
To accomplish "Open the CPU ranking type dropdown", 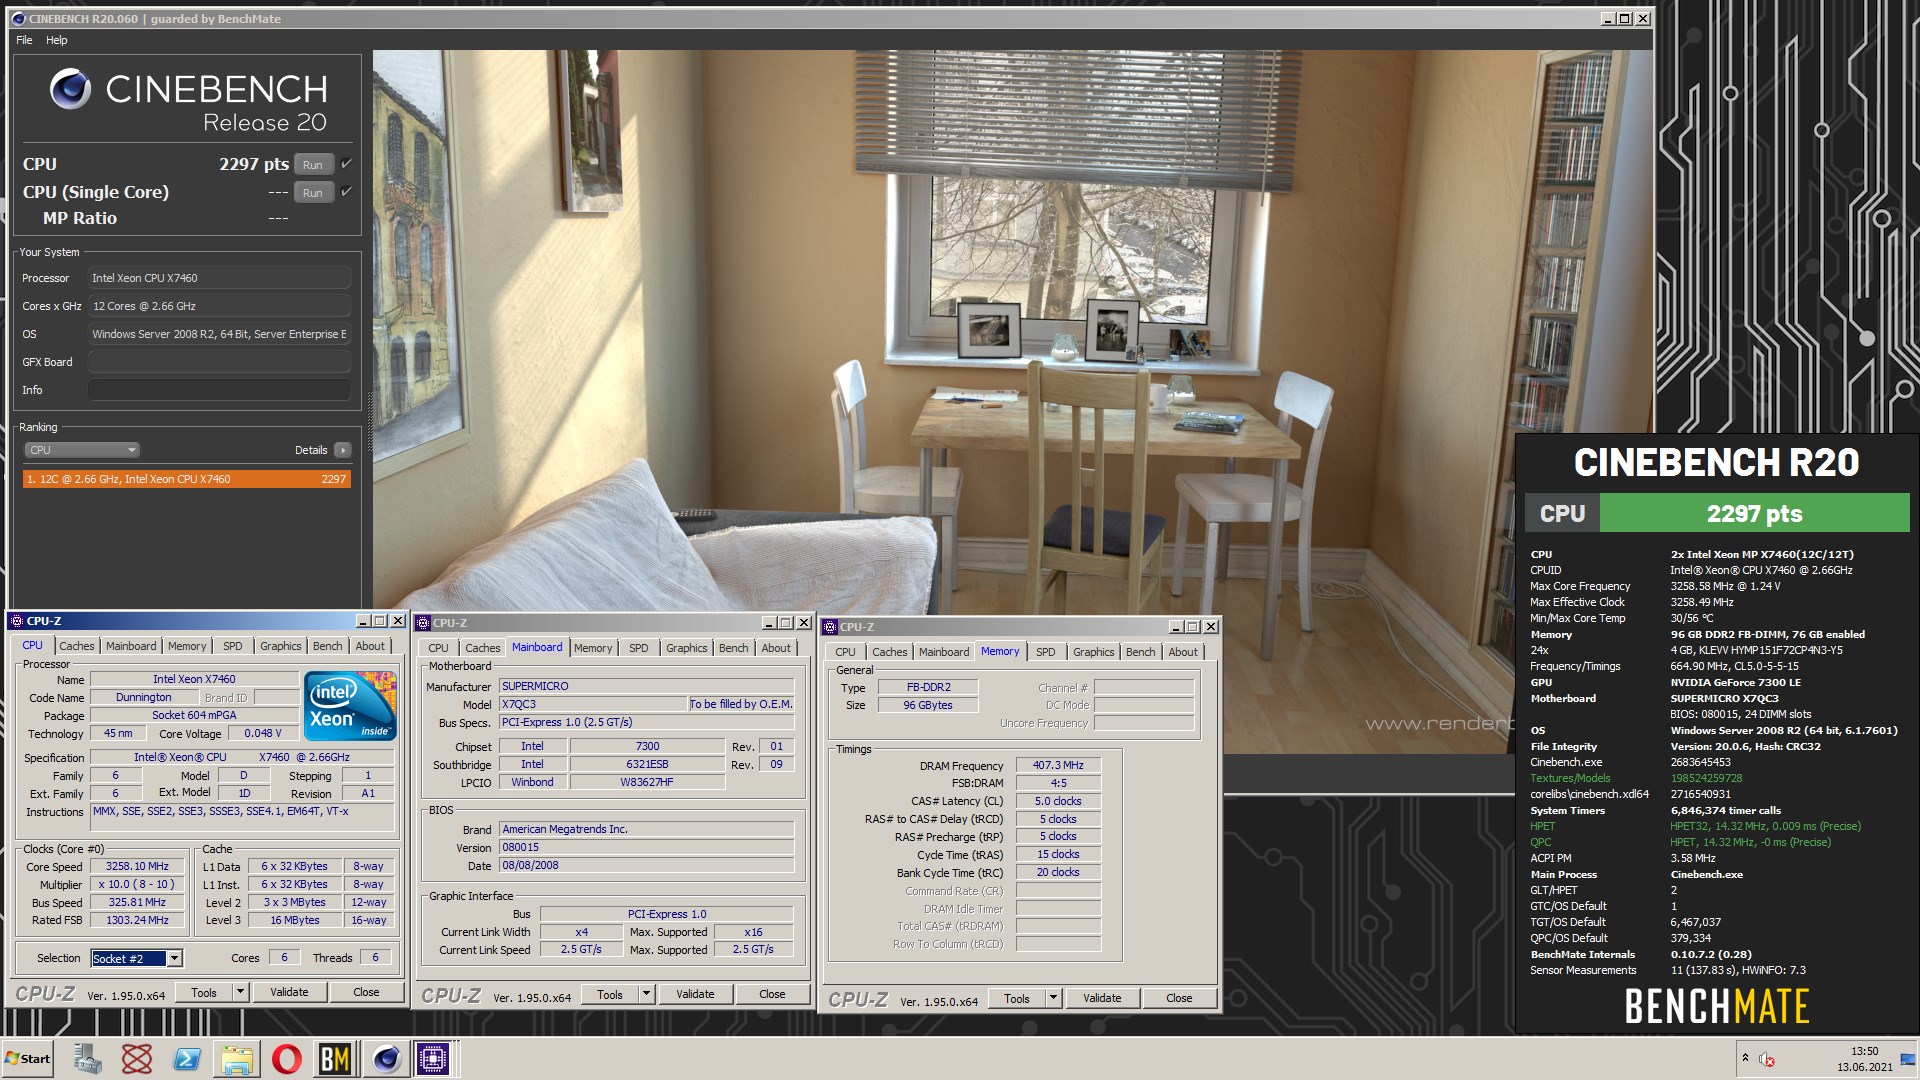I will (82, 450).
